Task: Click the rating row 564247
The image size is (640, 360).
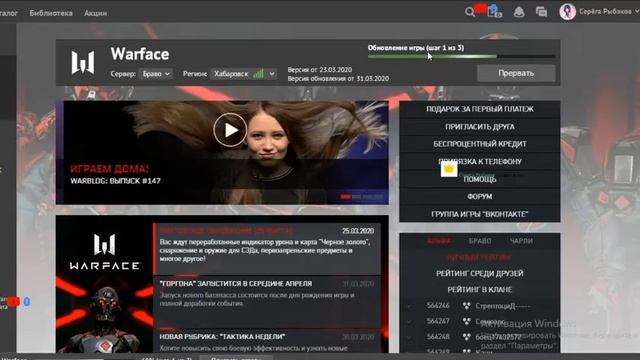Action: point(480,321)
